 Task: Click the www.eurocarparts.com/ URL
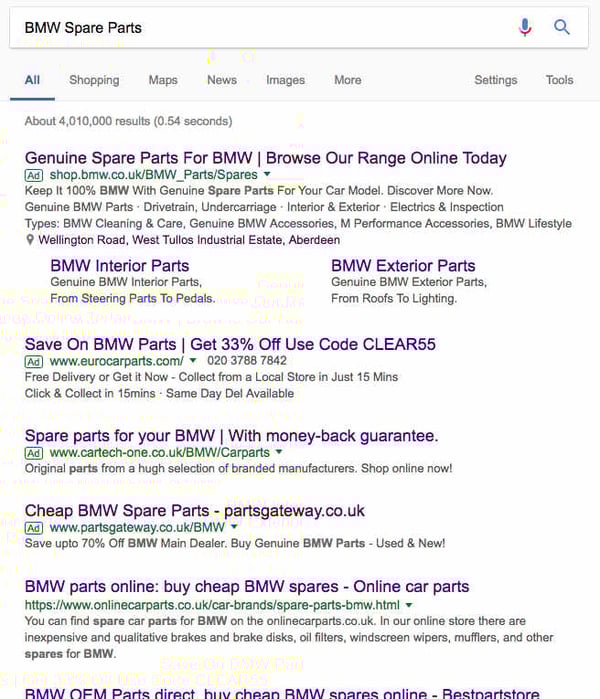click(116, 361)
